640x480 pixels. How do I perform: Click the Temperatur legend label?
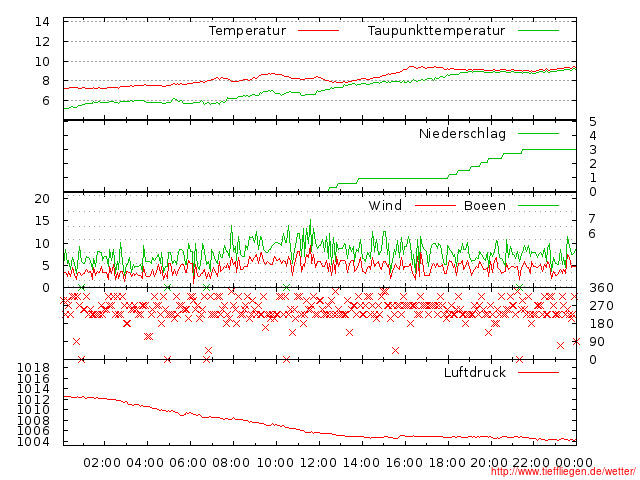pyautogui.click(x=248, y=31)
